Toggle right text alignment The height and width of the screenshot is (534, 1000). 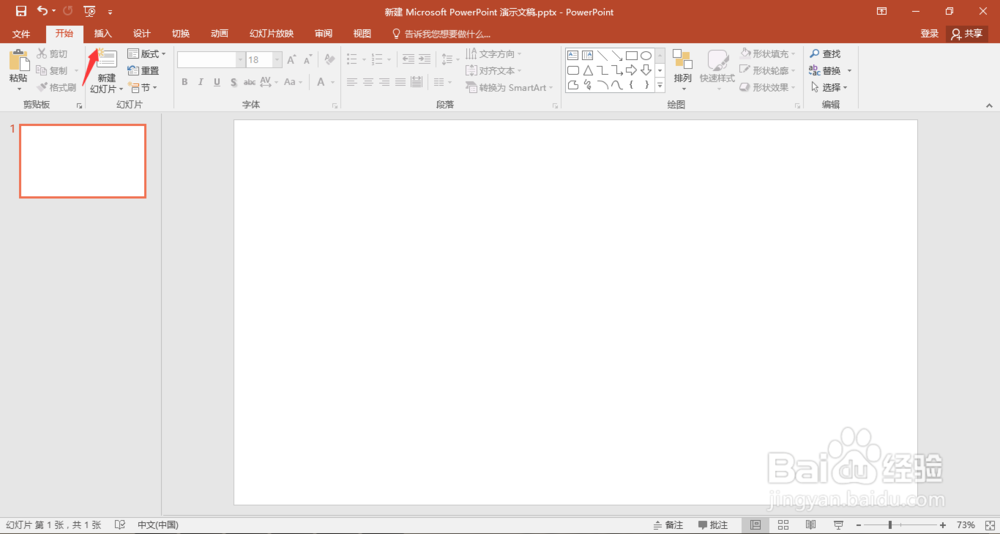pyautogui.click(x=384, y=82)
